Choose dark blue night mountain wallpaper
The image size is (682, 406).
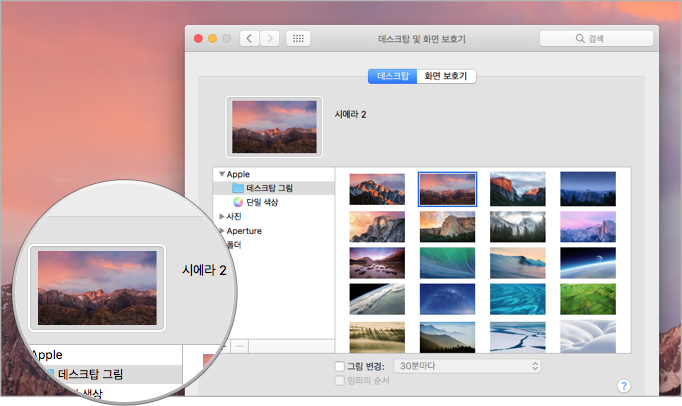(x=588, y=189)
